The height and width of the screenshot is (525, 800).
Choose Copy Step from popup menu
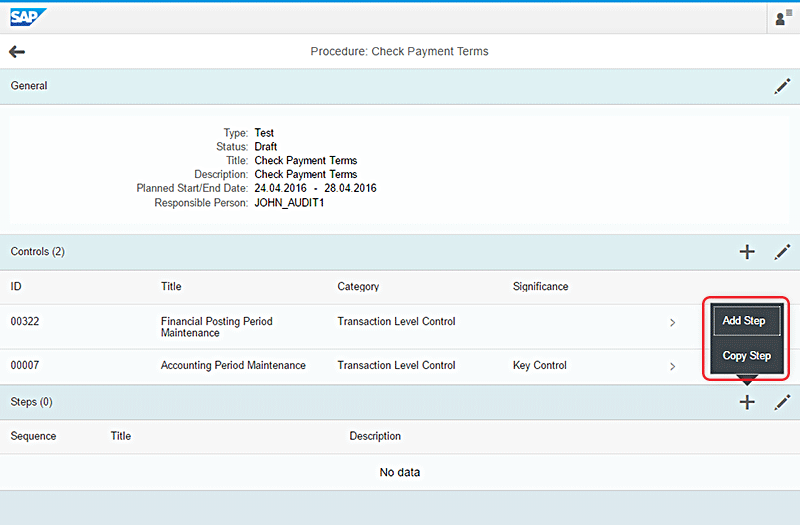coord(746,356)
